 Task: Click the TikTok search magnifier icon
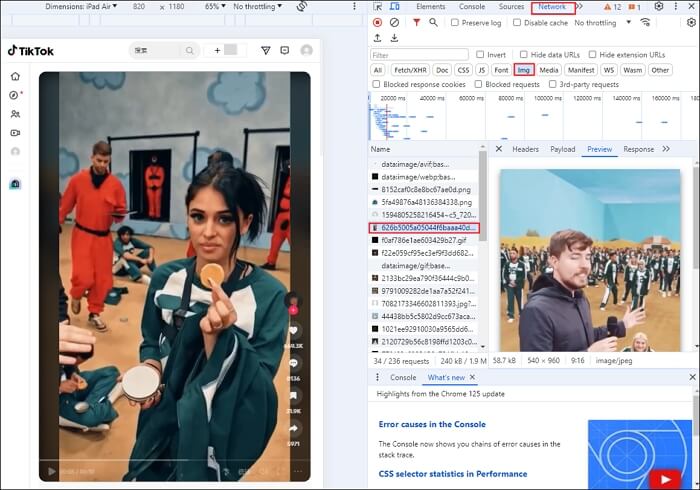point(190,50)
